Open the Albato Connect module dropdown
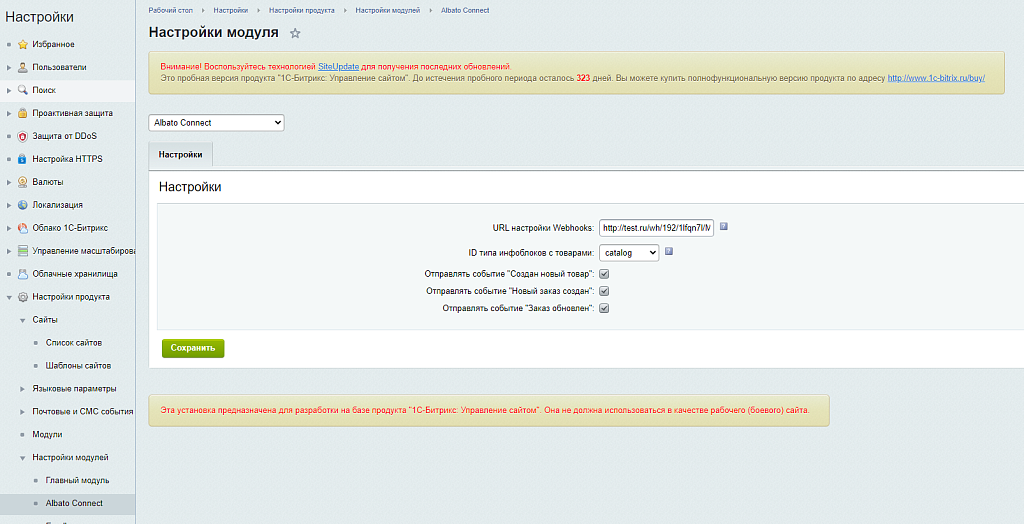This screenshot has height=524, width=1024. tap(216, 123)
